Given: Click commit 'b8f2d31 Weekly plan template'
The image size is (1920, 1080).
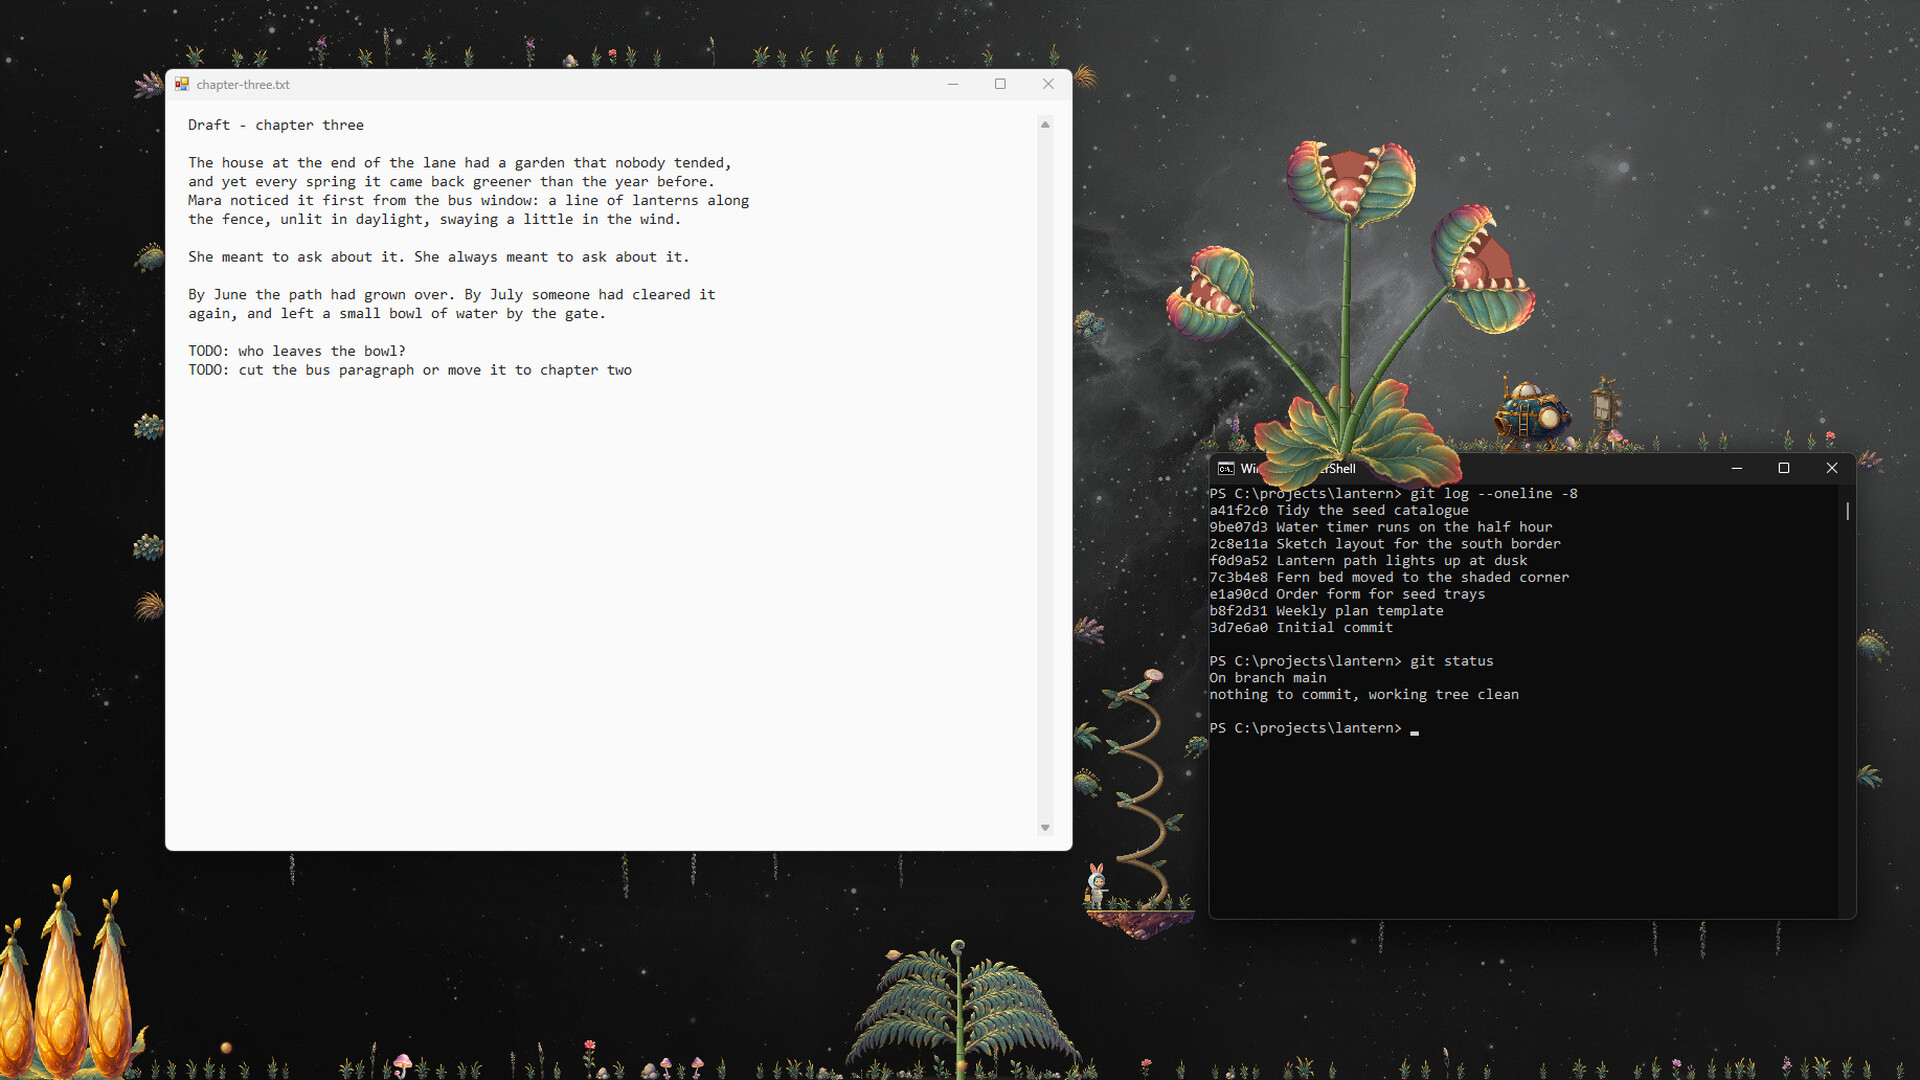Looking at the screenshot, I should [1326, 611].
